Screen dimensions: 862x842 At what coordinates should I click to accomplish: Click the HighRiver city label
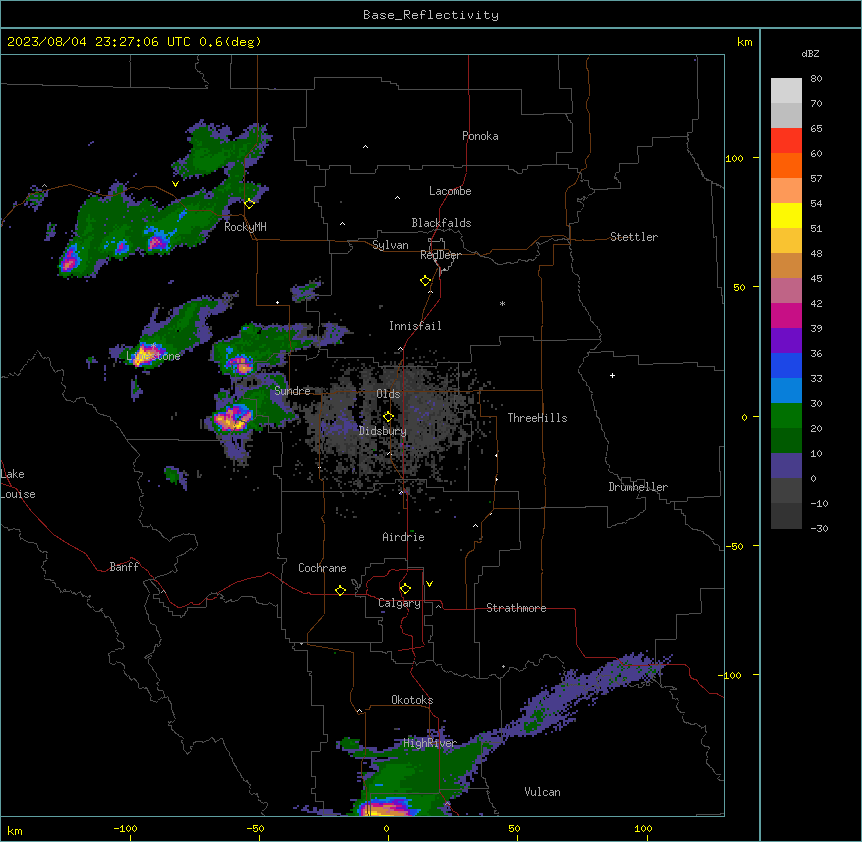coord(430,743)
